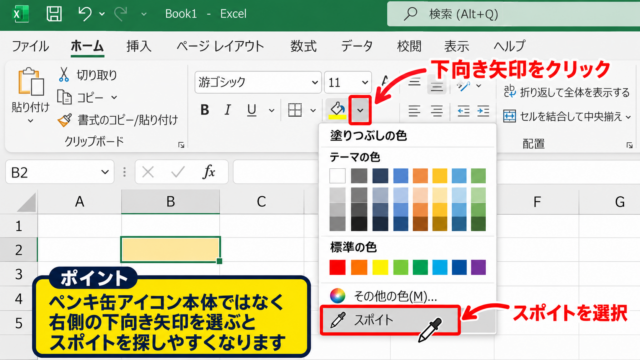
Task: Switch to 表示 tab
Action: 456,46
